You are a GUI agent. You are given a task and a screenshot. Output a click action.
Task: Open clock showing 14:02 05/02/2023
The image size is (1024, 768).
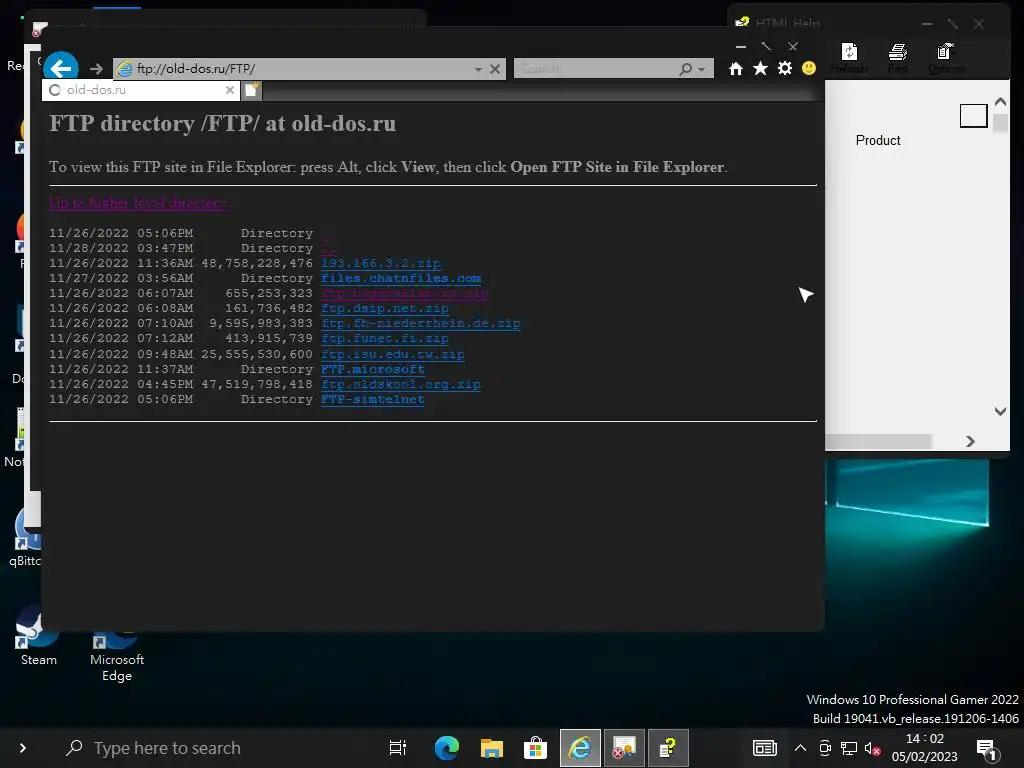[x=924, y=748]
